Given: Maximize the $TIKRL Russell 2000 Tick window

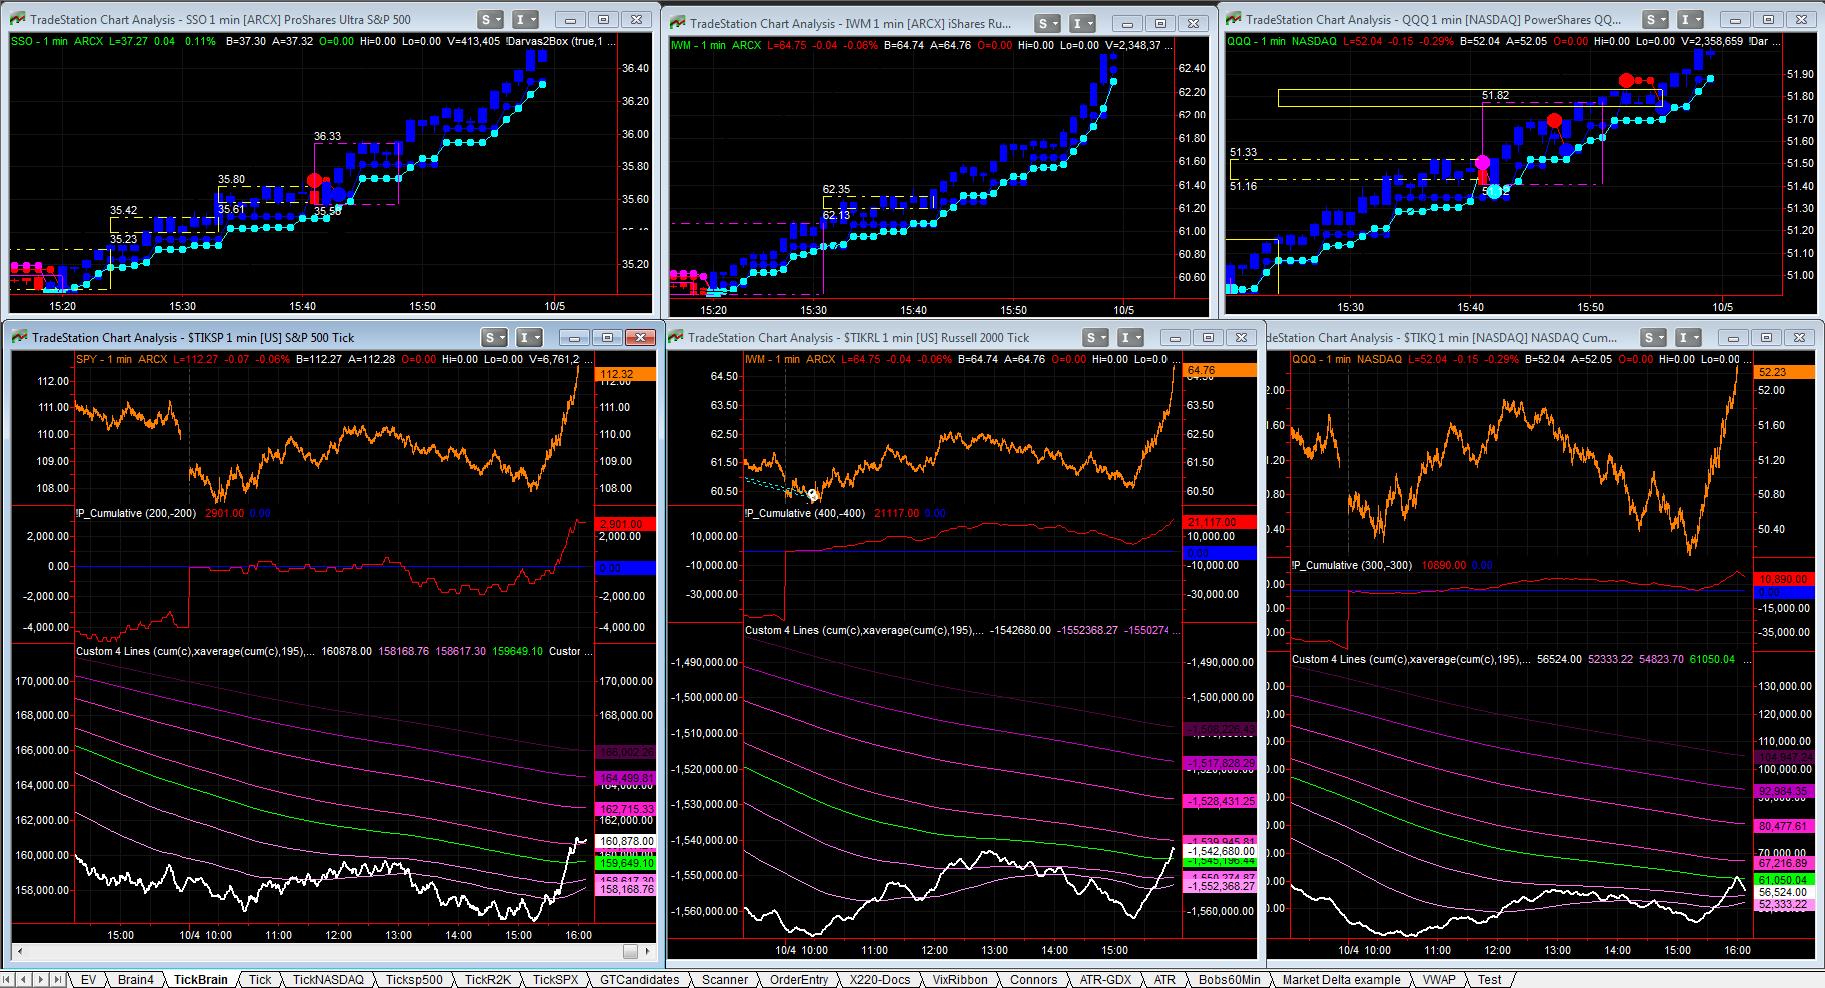Looking at the screenshot, I should [x=1208, y=338].
